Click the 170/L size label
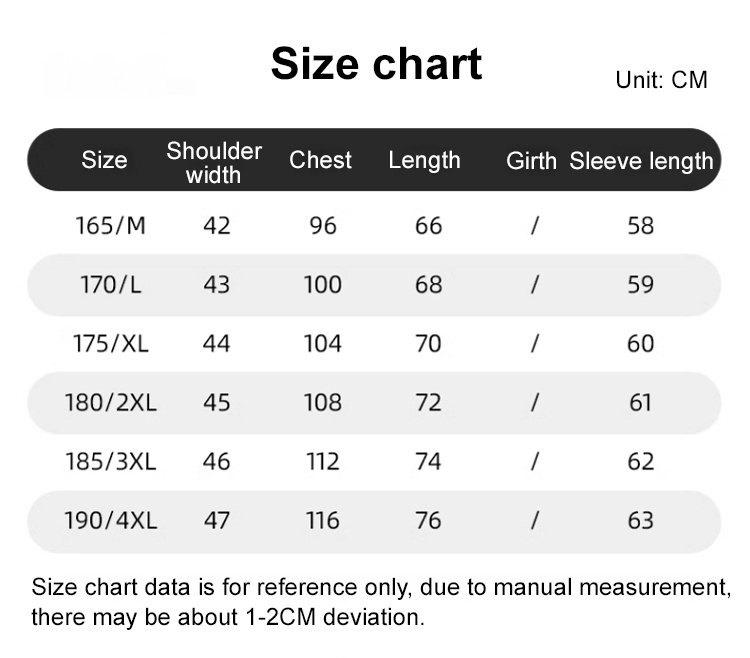The height and width of the screenshot is (658, 750). 110,284
